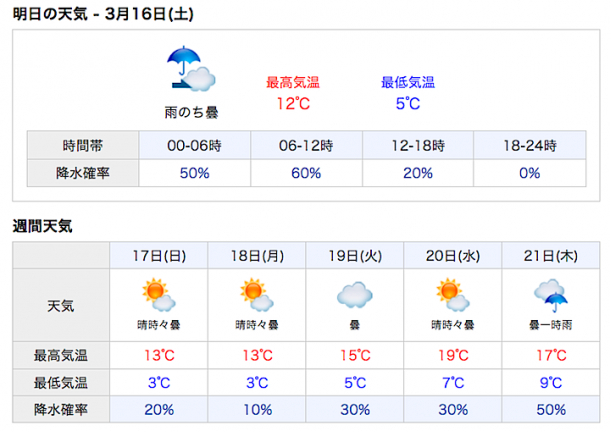Select the 12-18時 time slot header
610x431 pixels.
pyautogui.click(x=418, y=145)
